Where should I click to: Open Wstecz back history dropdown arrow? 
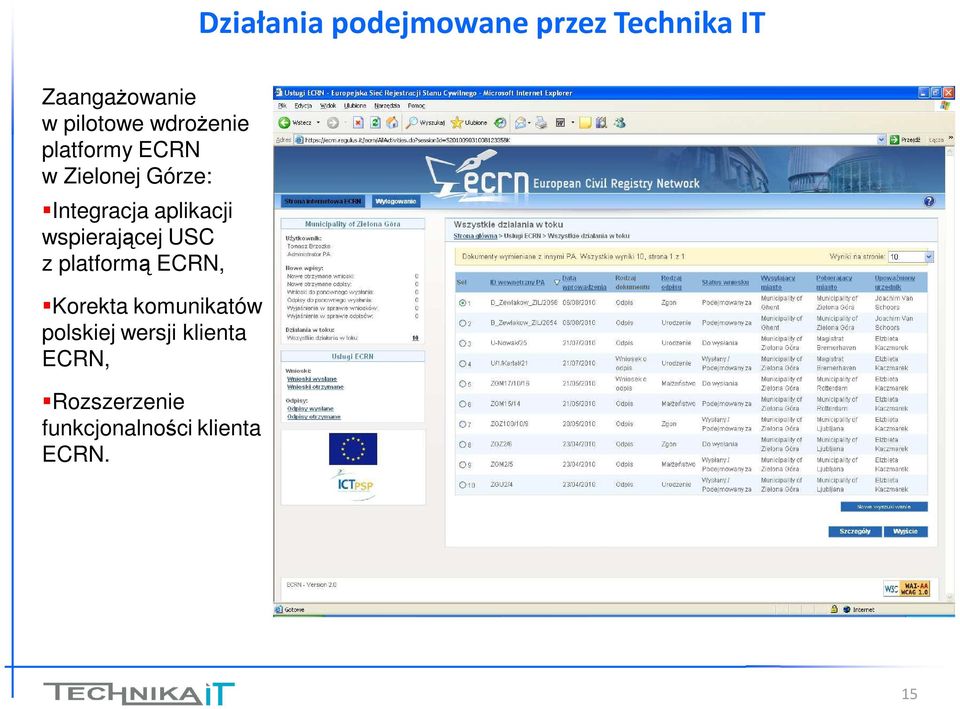[318, 122]
